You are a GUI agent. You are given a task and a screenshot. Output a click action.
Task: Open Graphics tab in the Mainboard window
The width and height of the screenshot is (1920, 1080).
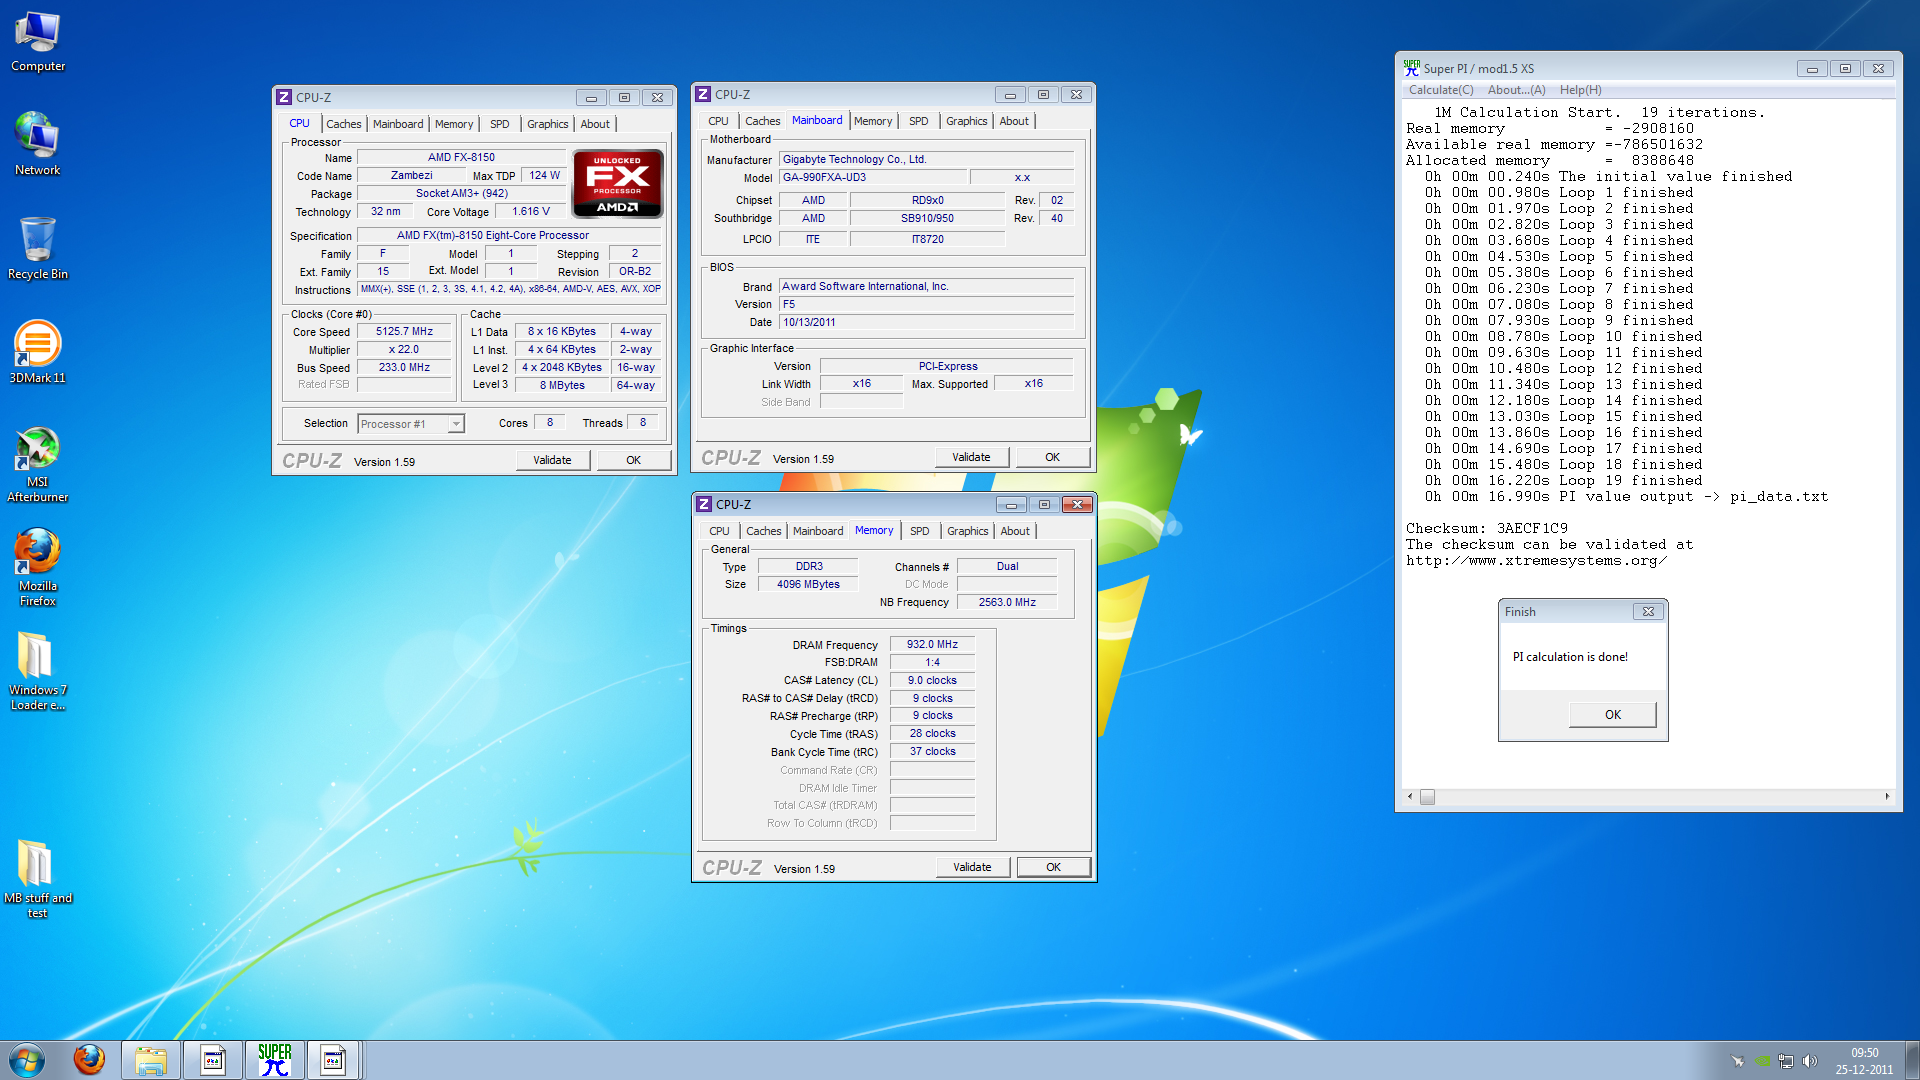[966, 121]
